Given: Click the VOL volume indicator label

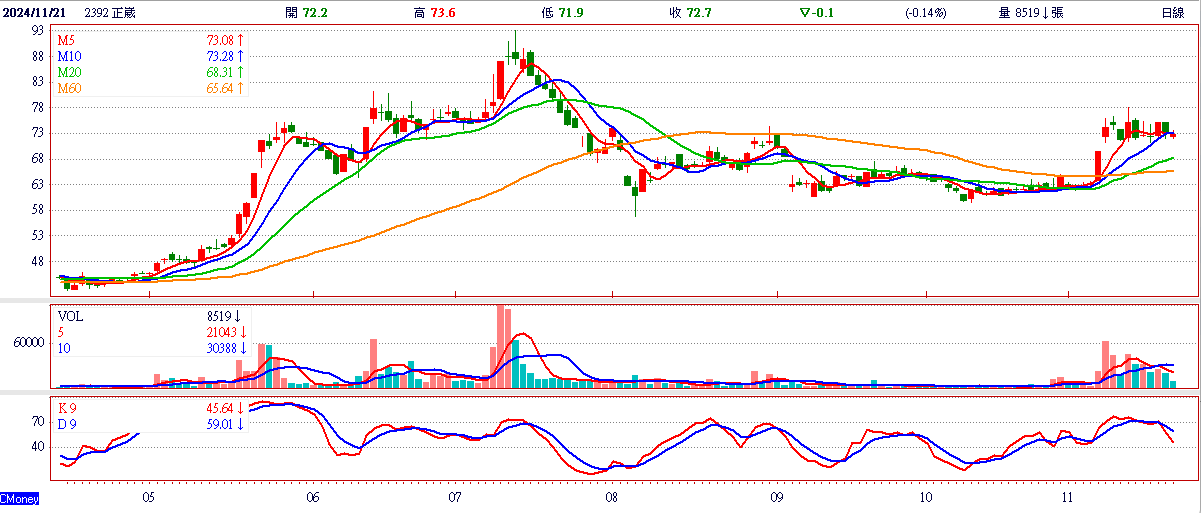Looking at the screenshot, I should 71,314.
